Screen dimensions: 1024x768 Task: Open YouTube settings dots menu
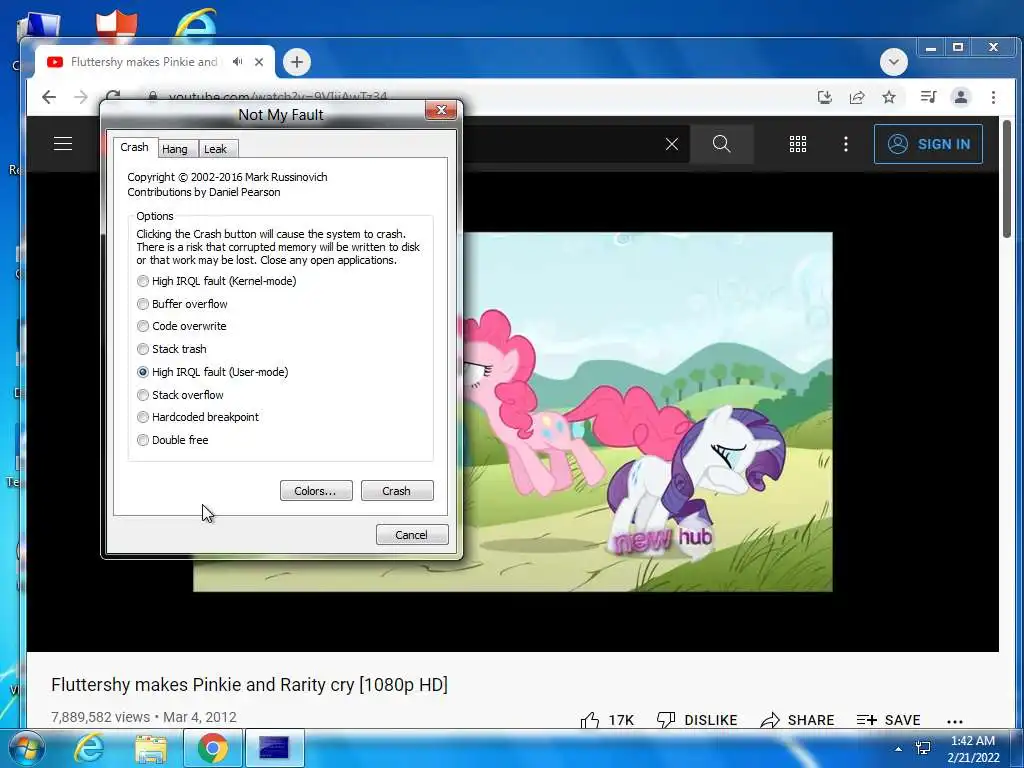click(x=846, y=144)
